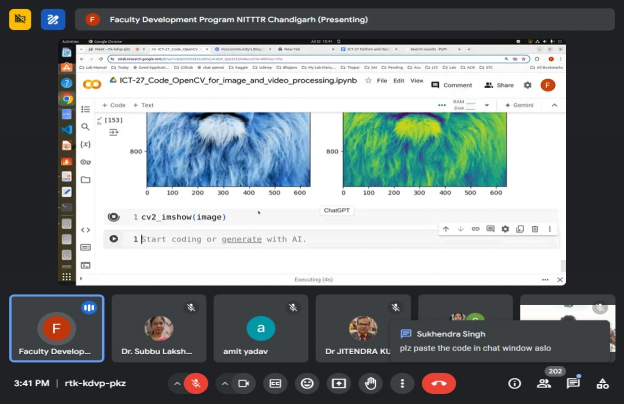This screenshot has height=405, width=624.
Task: Toggle output of cell [153]
Action: click(x=114, y=132)
